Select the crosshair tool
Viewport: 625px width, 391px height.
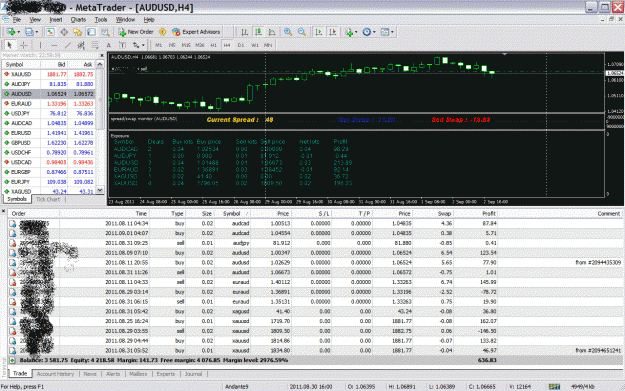(24, 45)
